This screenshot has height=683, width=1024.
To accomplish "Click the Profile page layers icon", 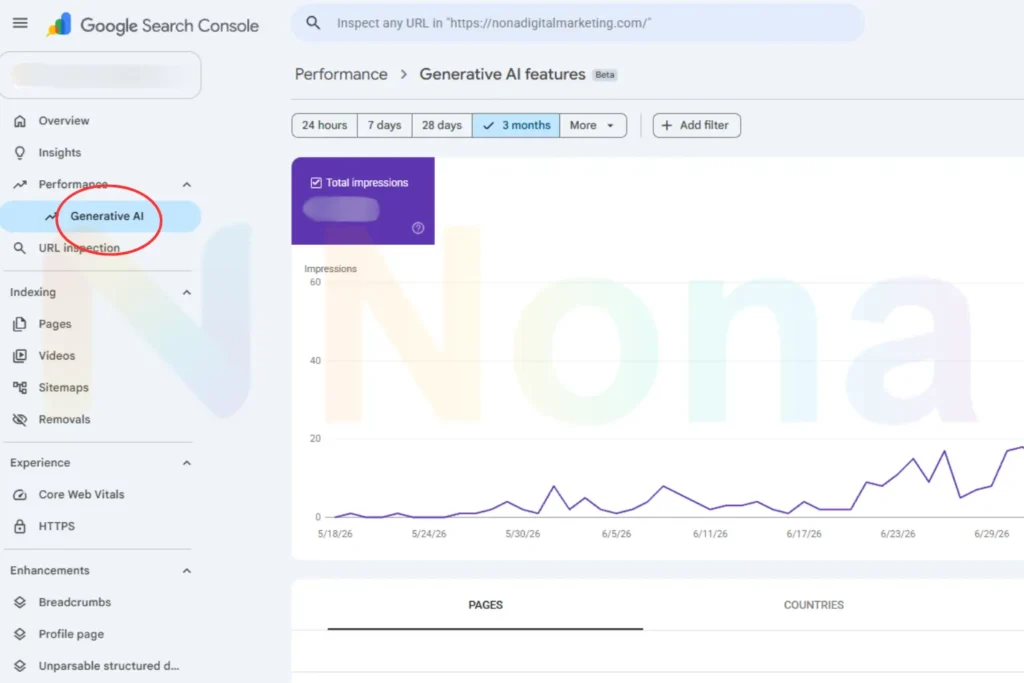I will point(20,634).
